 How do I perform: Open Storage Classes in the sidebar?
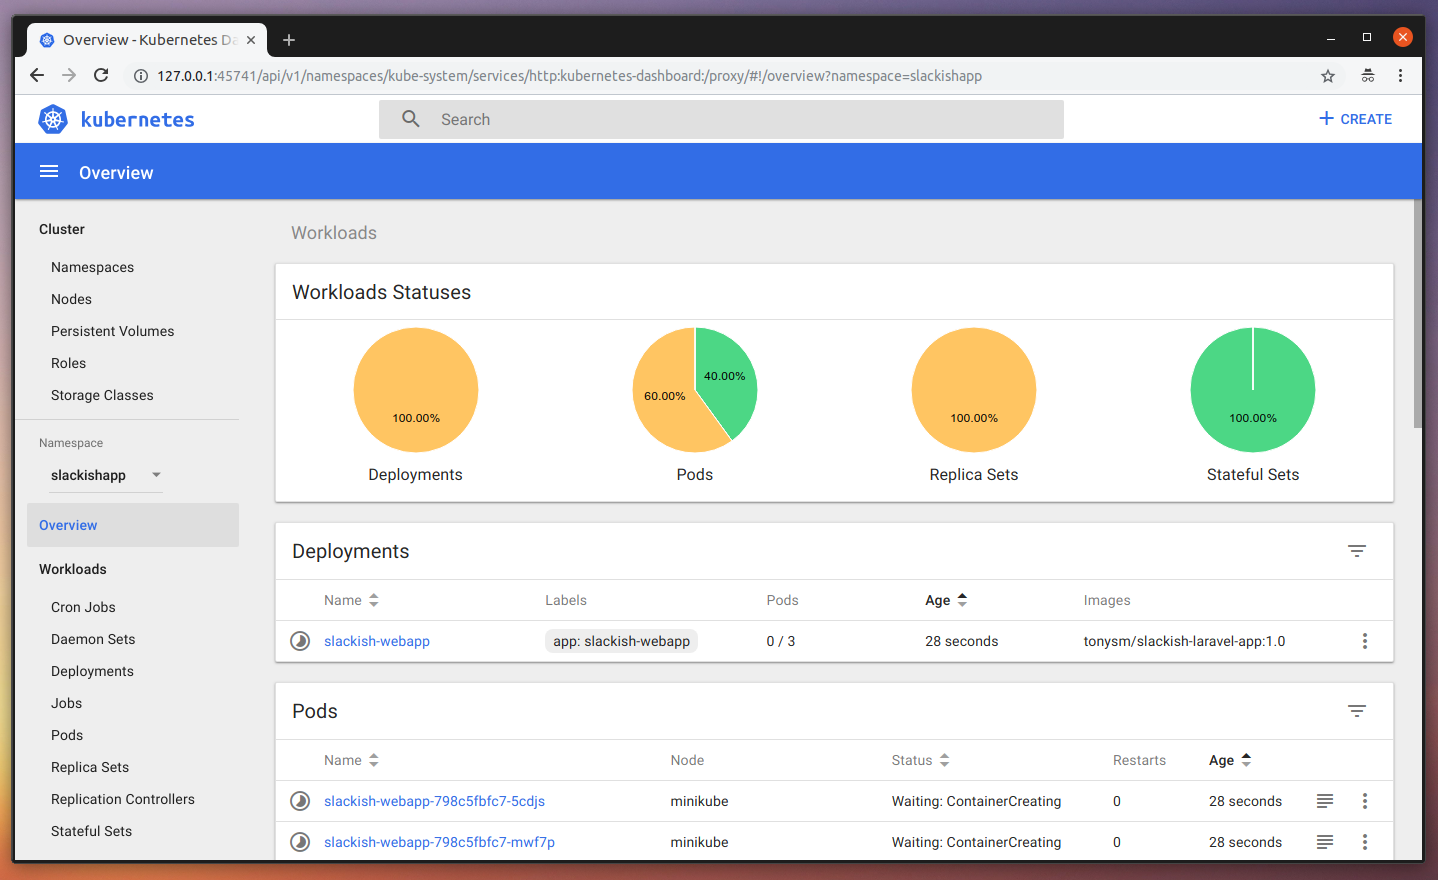click(102, 395)
